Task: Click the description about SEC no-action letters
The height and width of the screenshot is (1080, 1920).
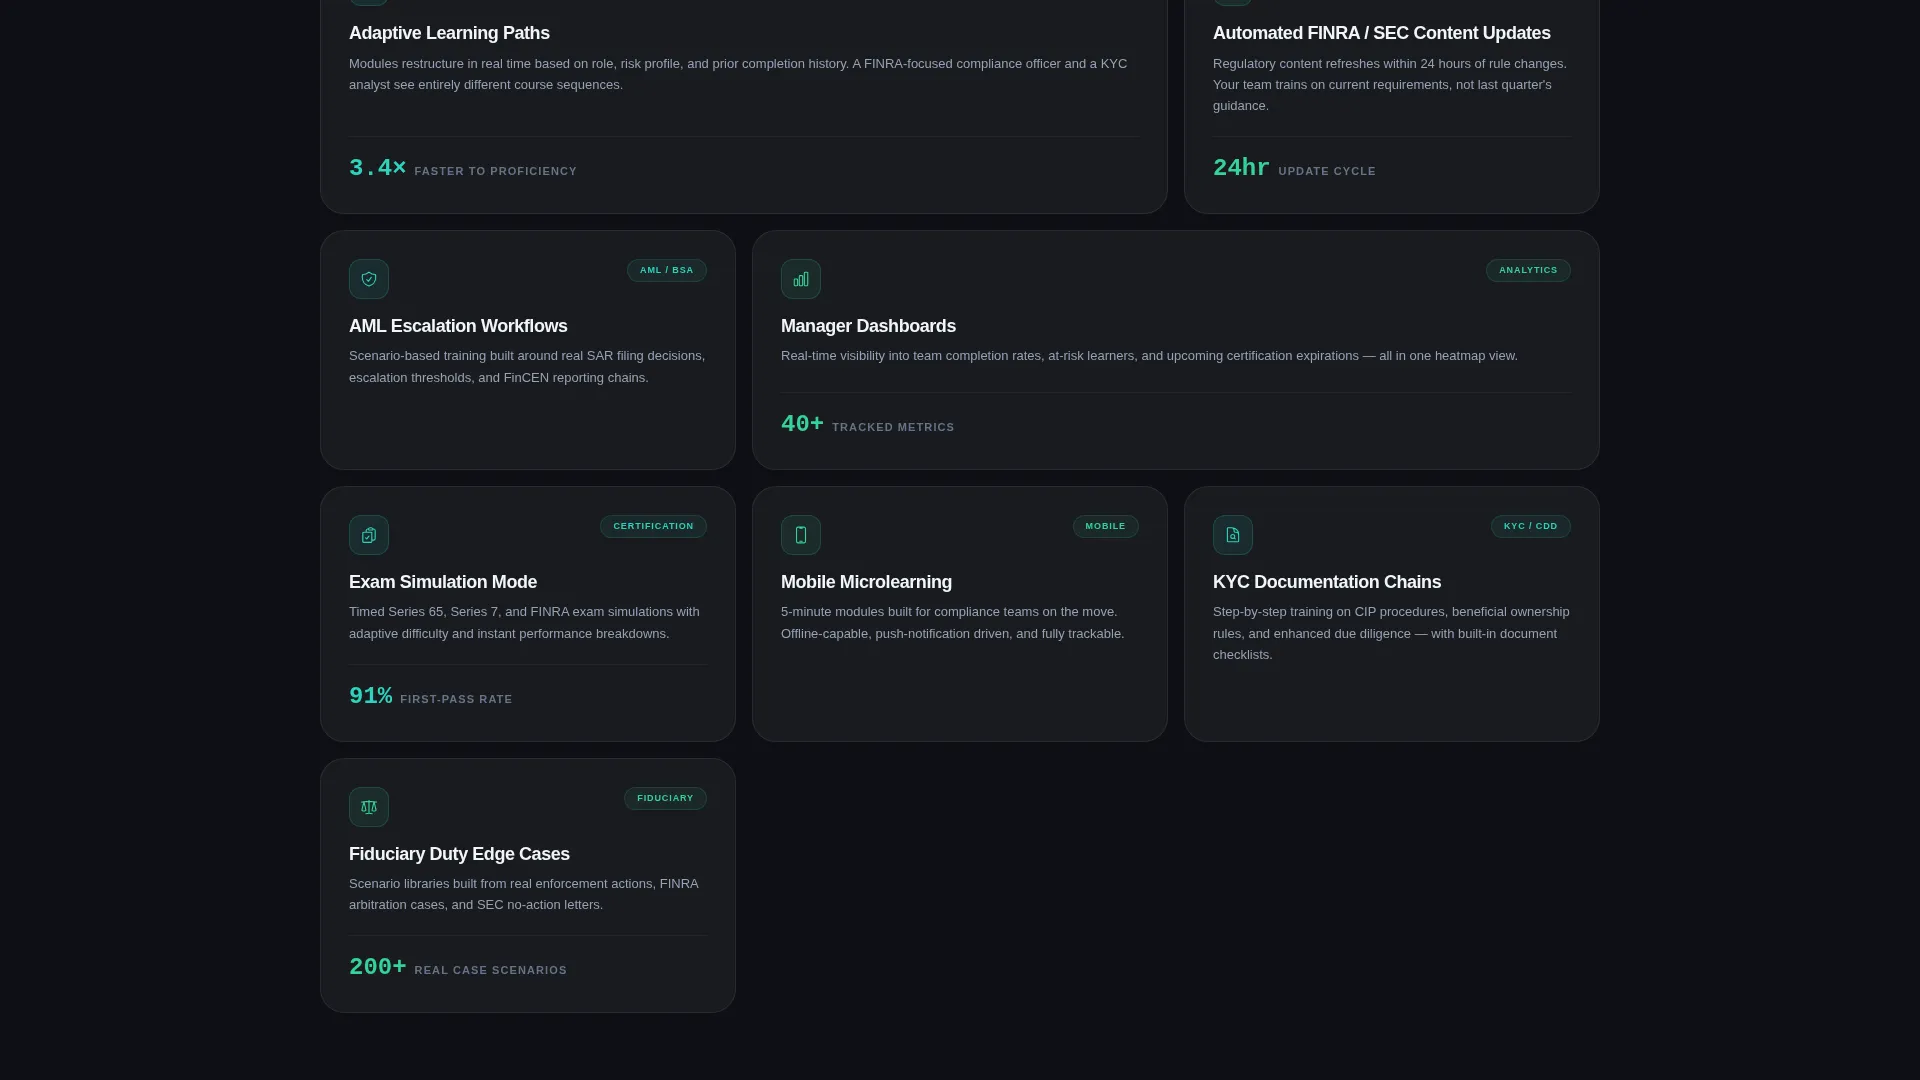Action: (x=524, y=894)
